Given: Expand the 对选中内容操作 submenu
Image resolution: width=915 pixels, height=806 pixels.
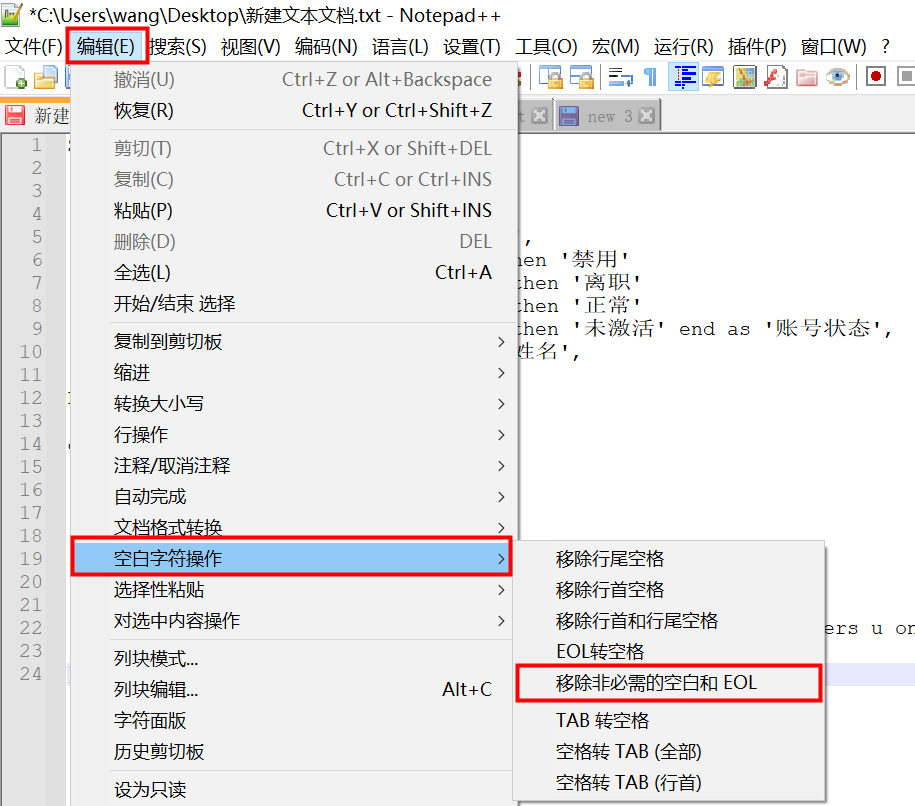Looking at the screenshot, I should coord(294,621).
